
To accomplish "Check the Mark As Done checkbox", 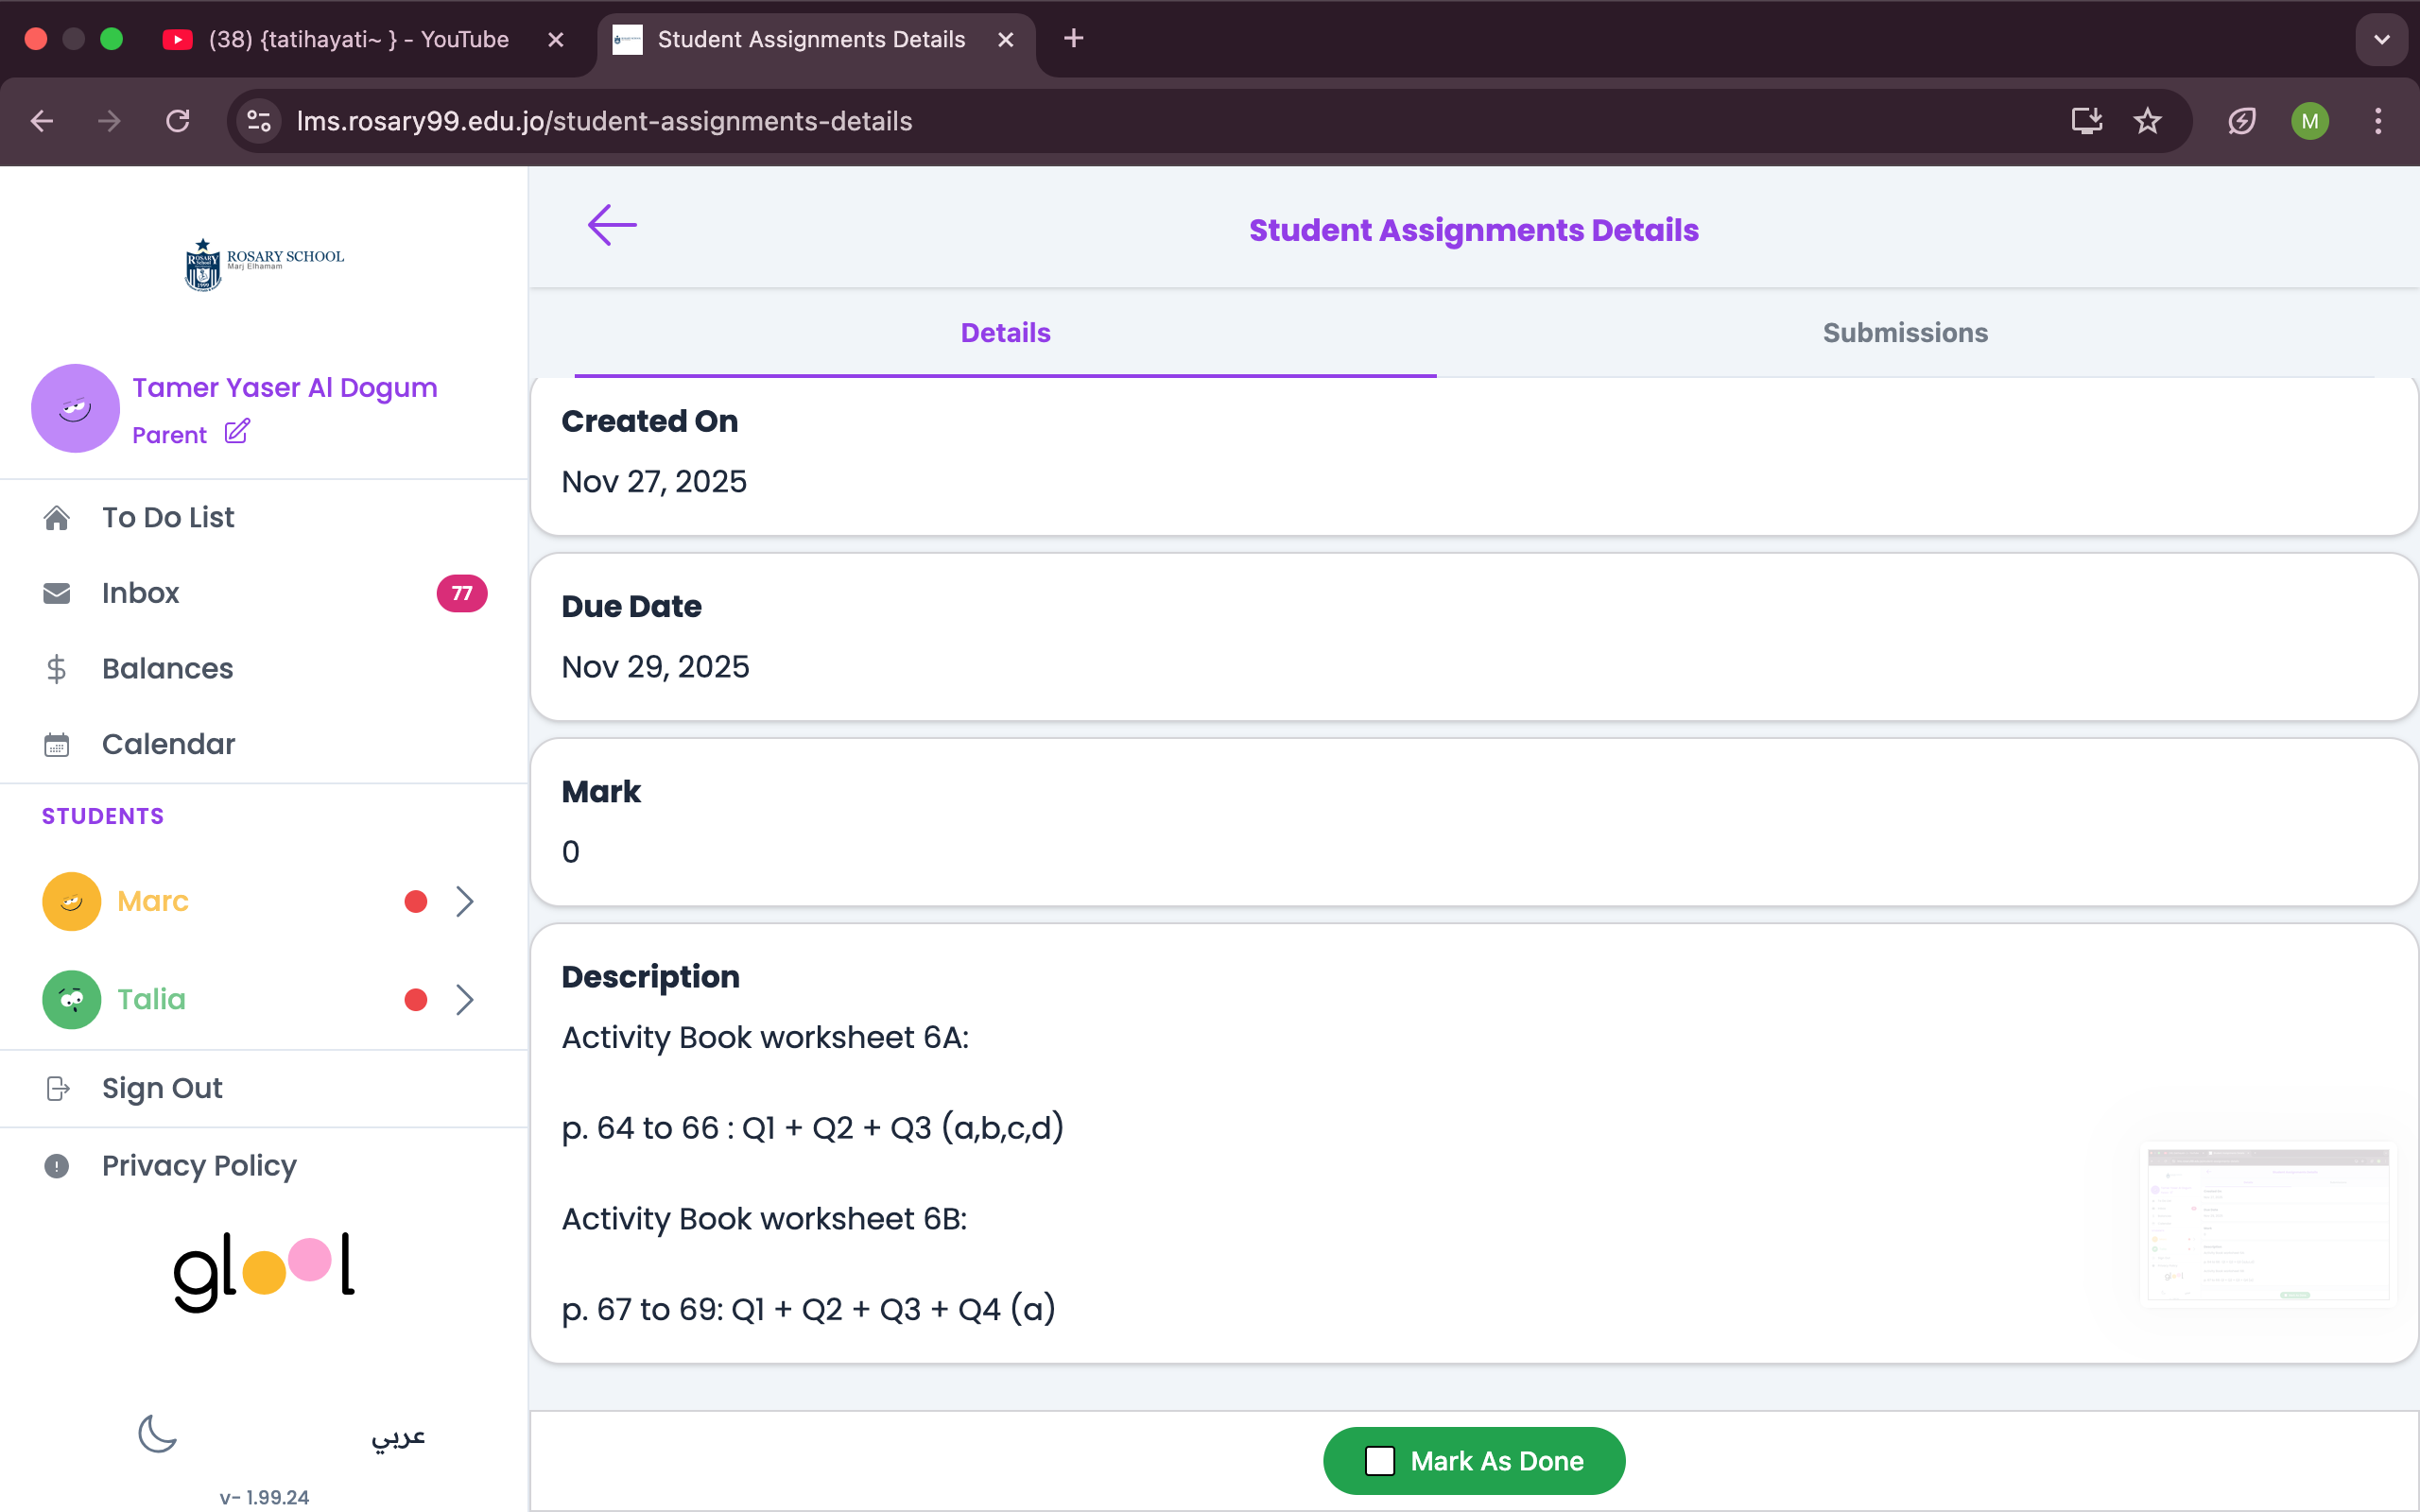I will click(1380, 1461).
